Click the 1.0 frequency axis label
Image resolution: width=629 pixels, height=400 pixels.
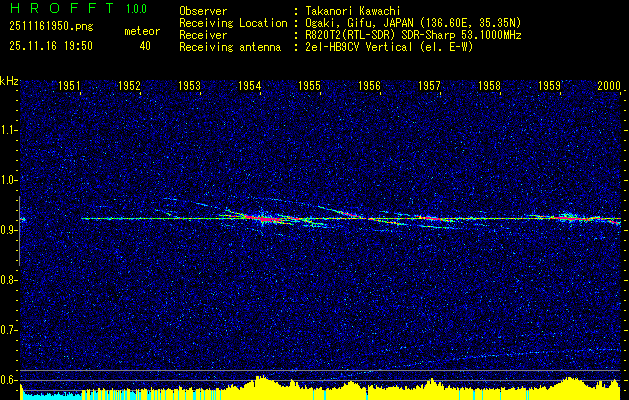9,180
